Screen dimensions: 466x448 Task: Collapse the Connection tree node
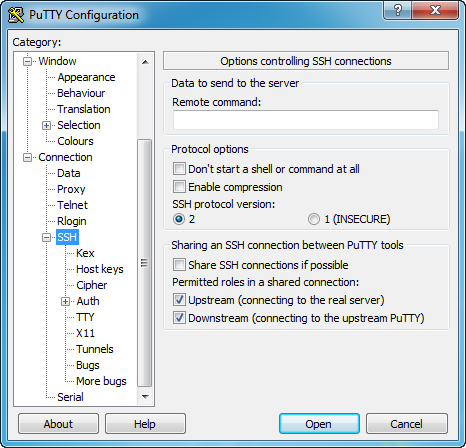point(27,157)
